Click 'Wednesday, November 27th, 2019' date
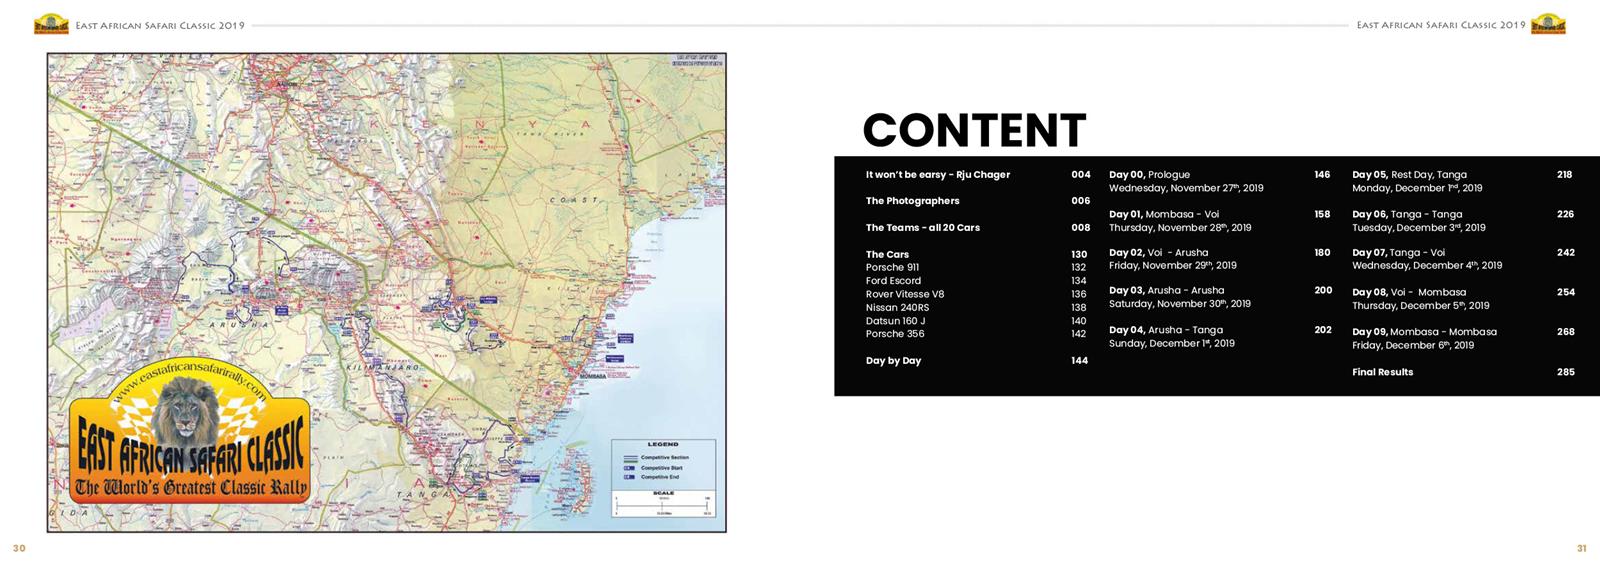1600x565 pixels. (x=1186, y=188)
